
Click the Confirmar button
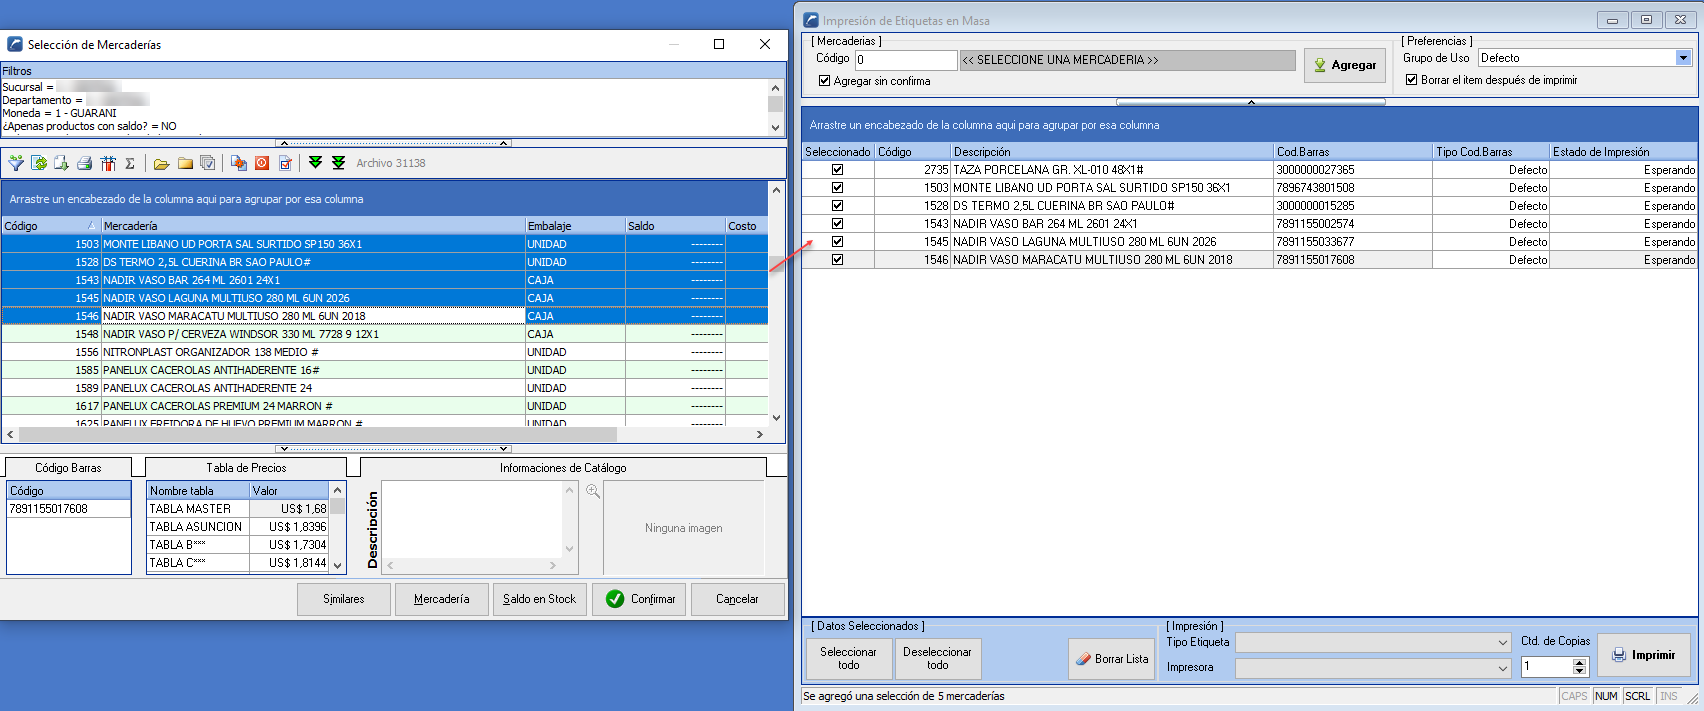(639, 599)
